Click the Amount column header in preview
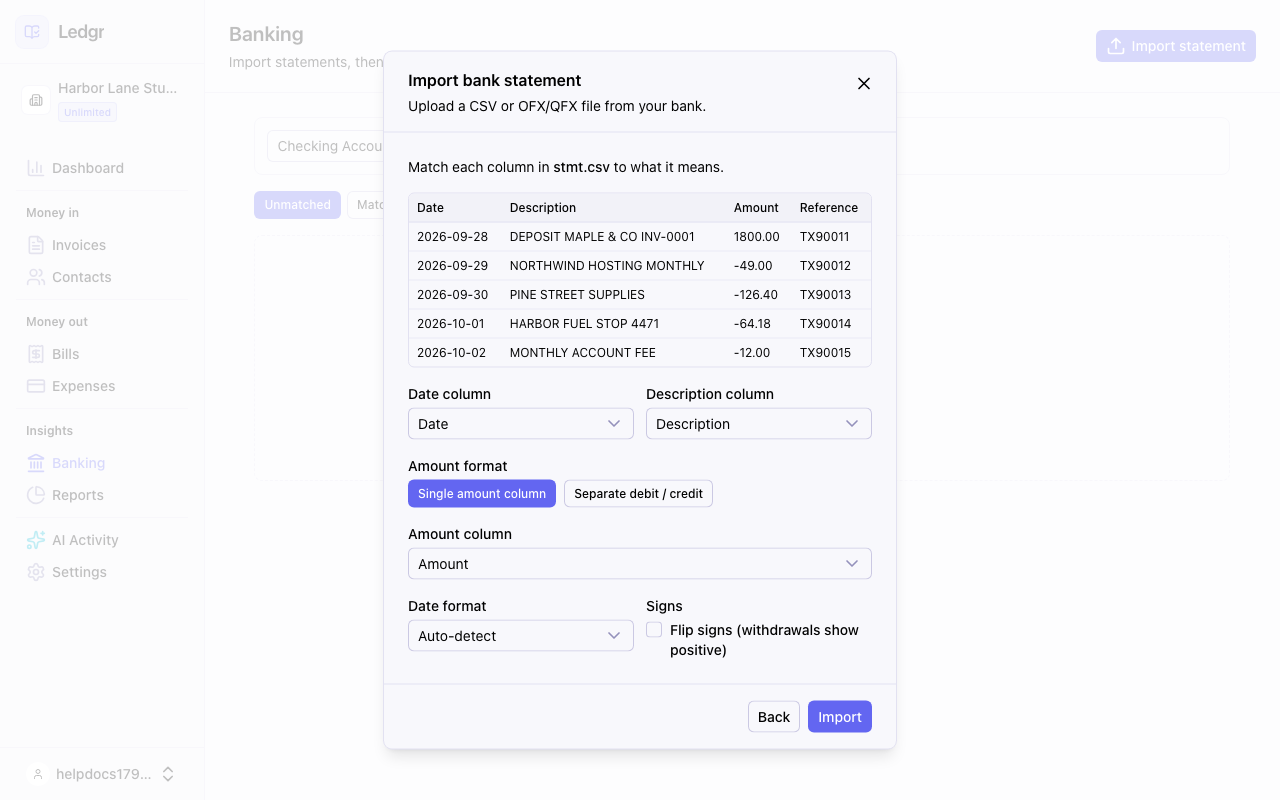The height and width of the screenshot is (800, 1280). pyautogui.click(x=756, y=208)
